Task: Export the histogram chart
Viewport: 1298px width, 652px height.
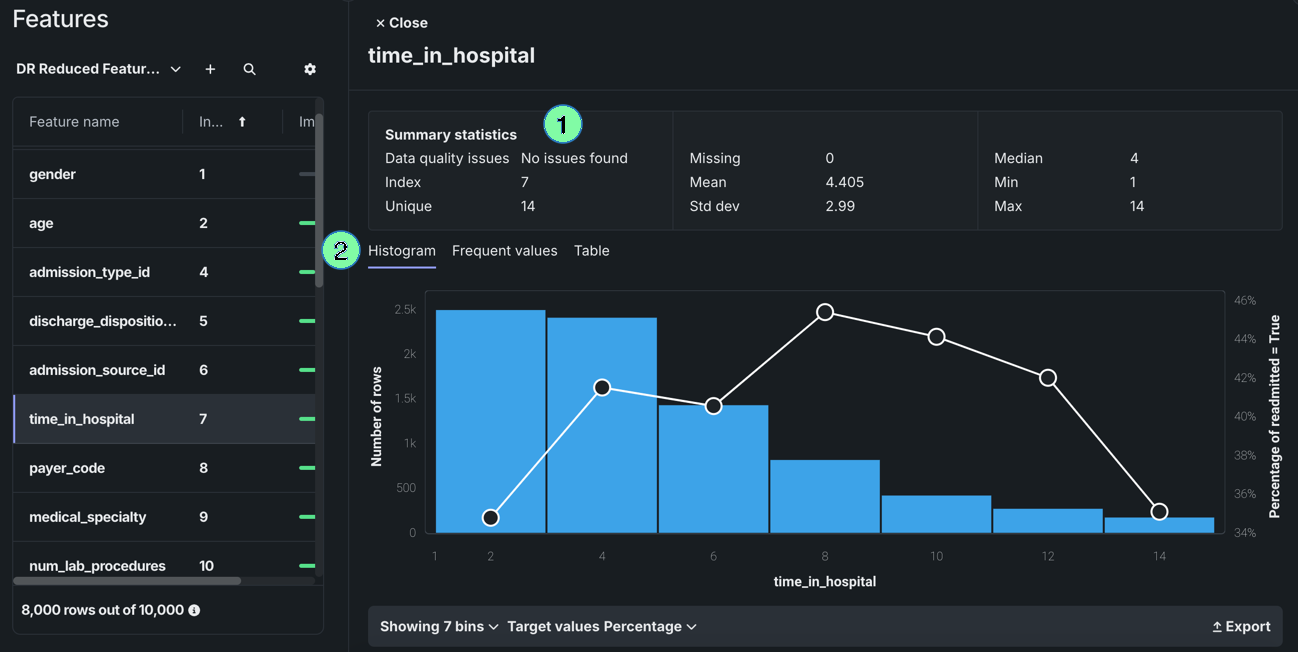Action: [x=1241, y=627]
